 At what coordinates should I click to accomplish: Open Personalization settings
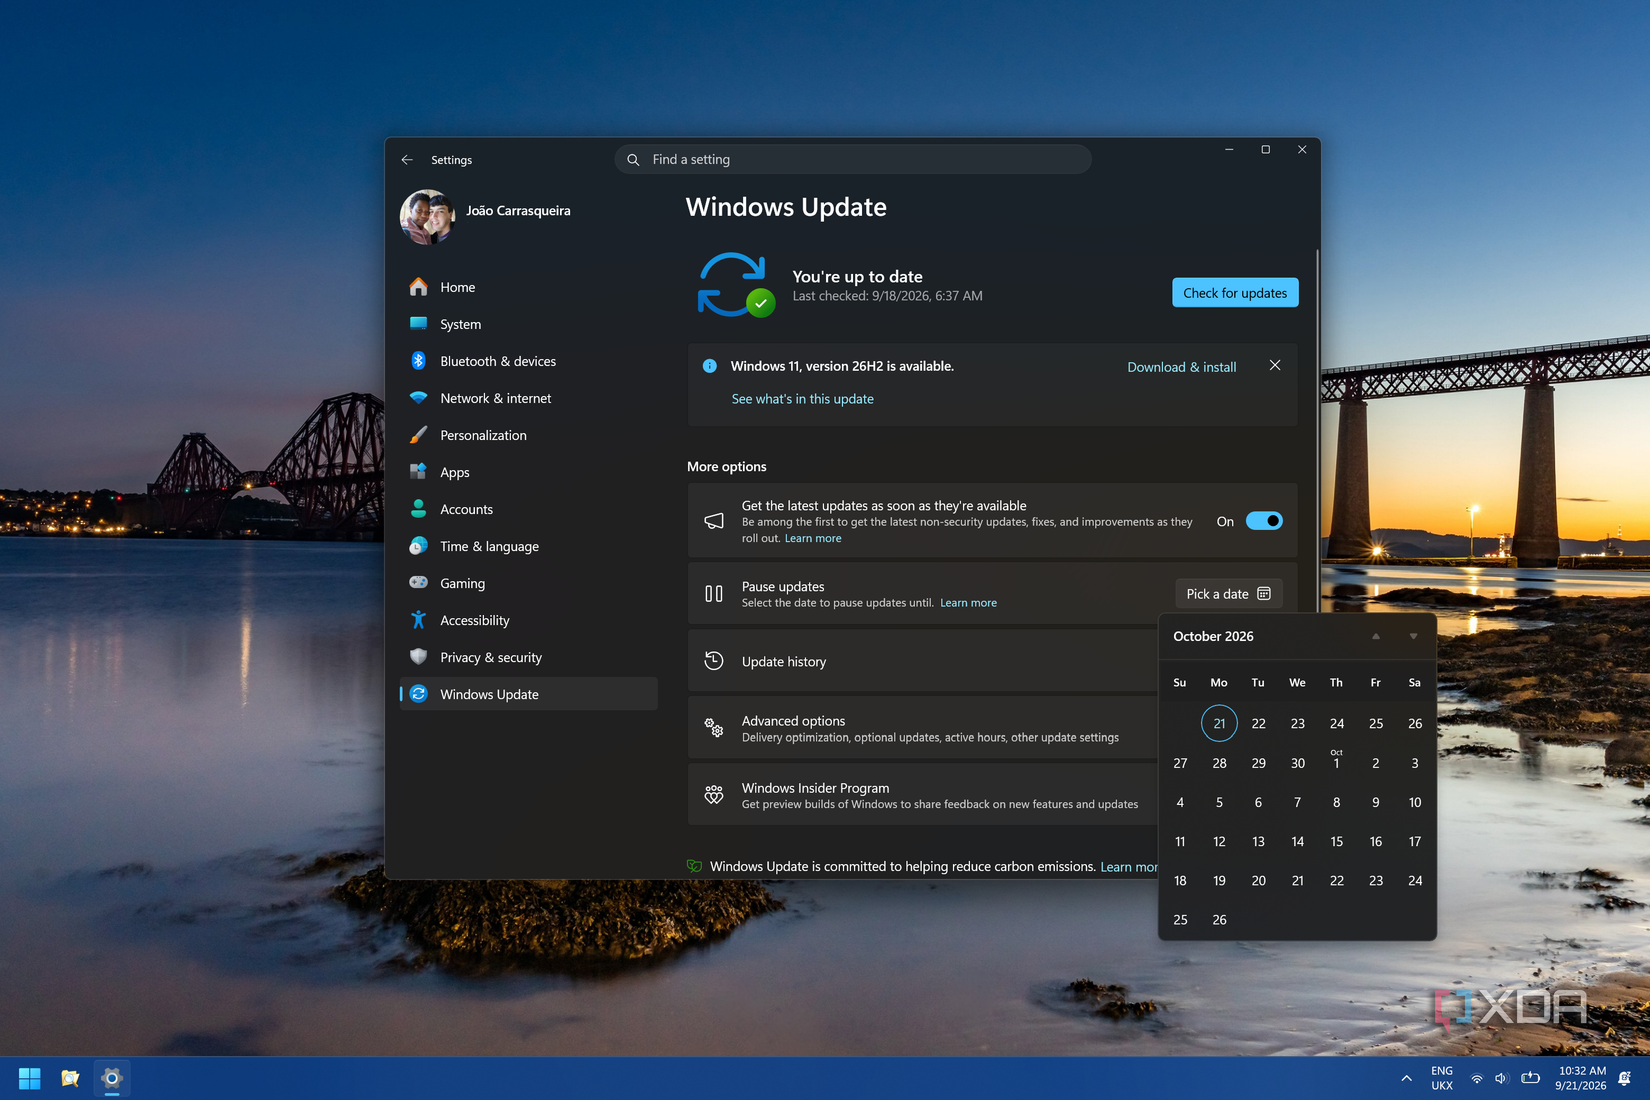click(x=528, y=435)
